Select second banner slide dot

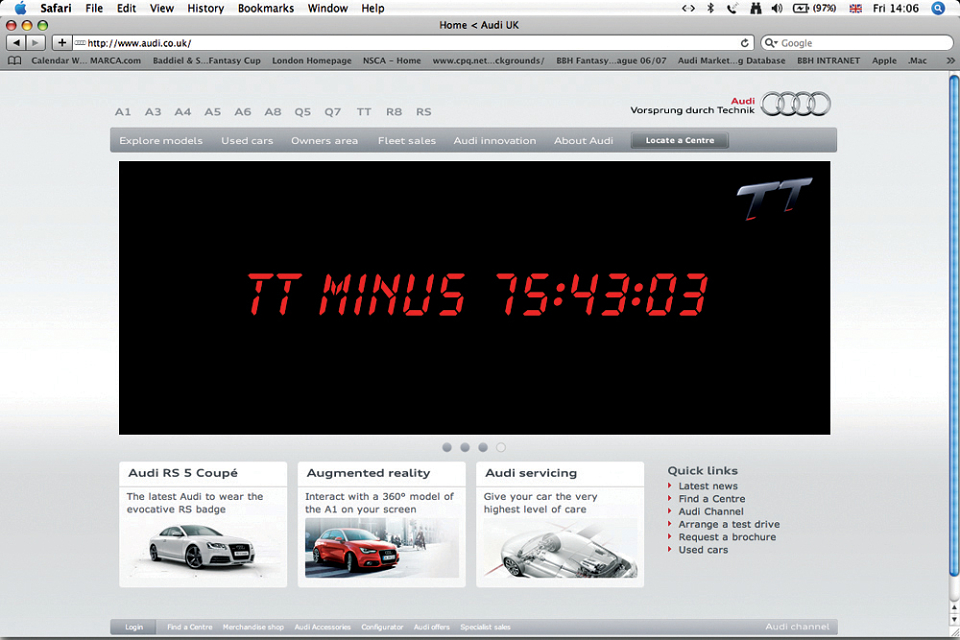coord(465,448)
